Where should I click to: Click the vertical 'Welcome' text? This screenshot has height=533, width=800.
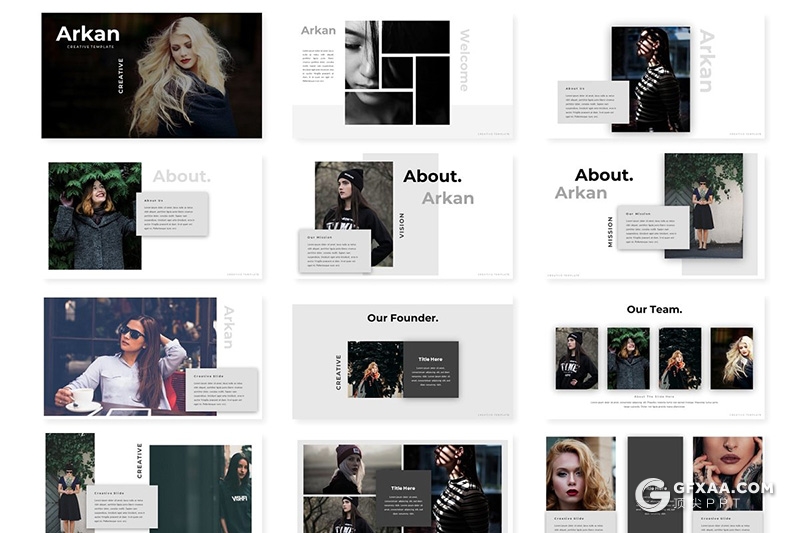point(464,60)
